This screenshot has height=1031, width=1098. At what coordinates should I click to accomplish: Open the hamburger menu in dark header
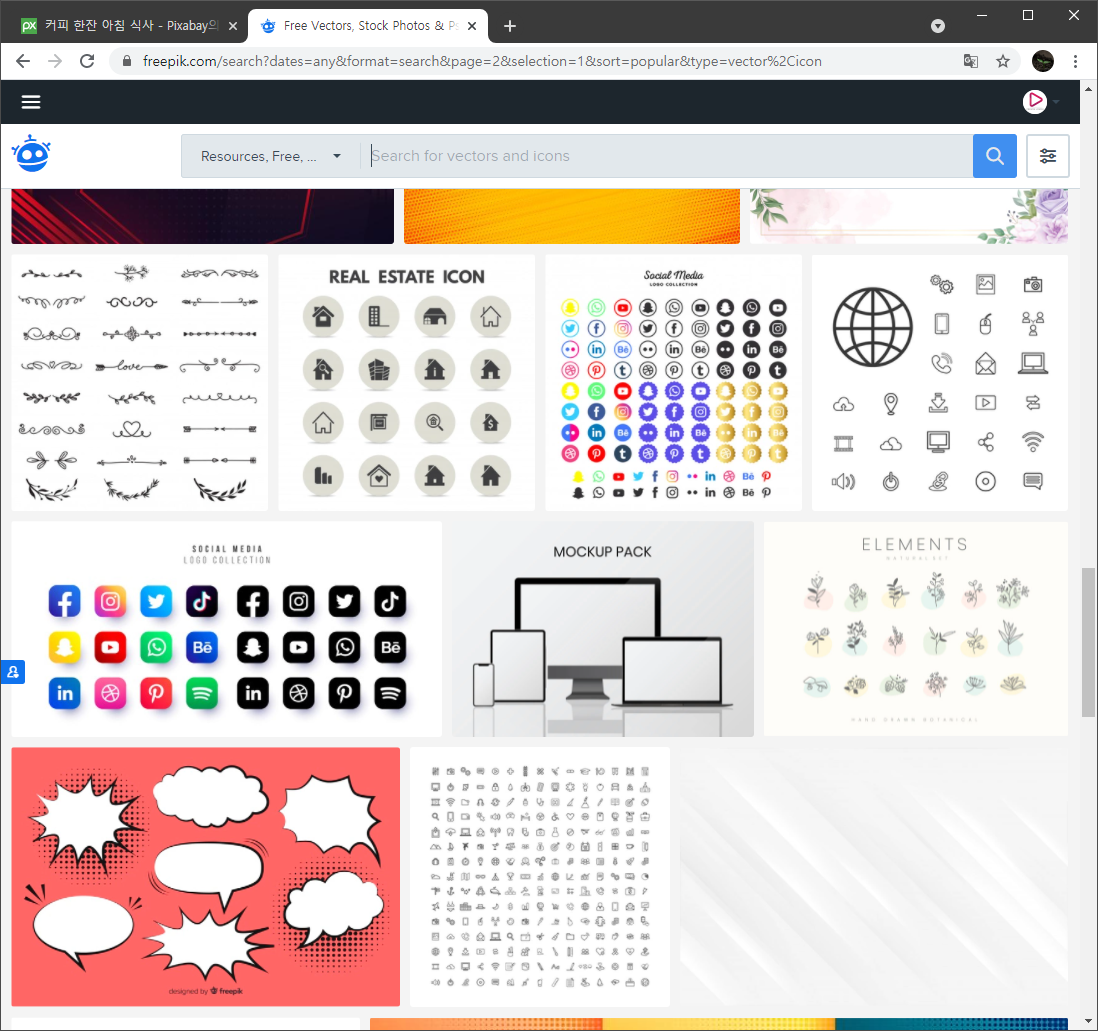pos(31,102)
